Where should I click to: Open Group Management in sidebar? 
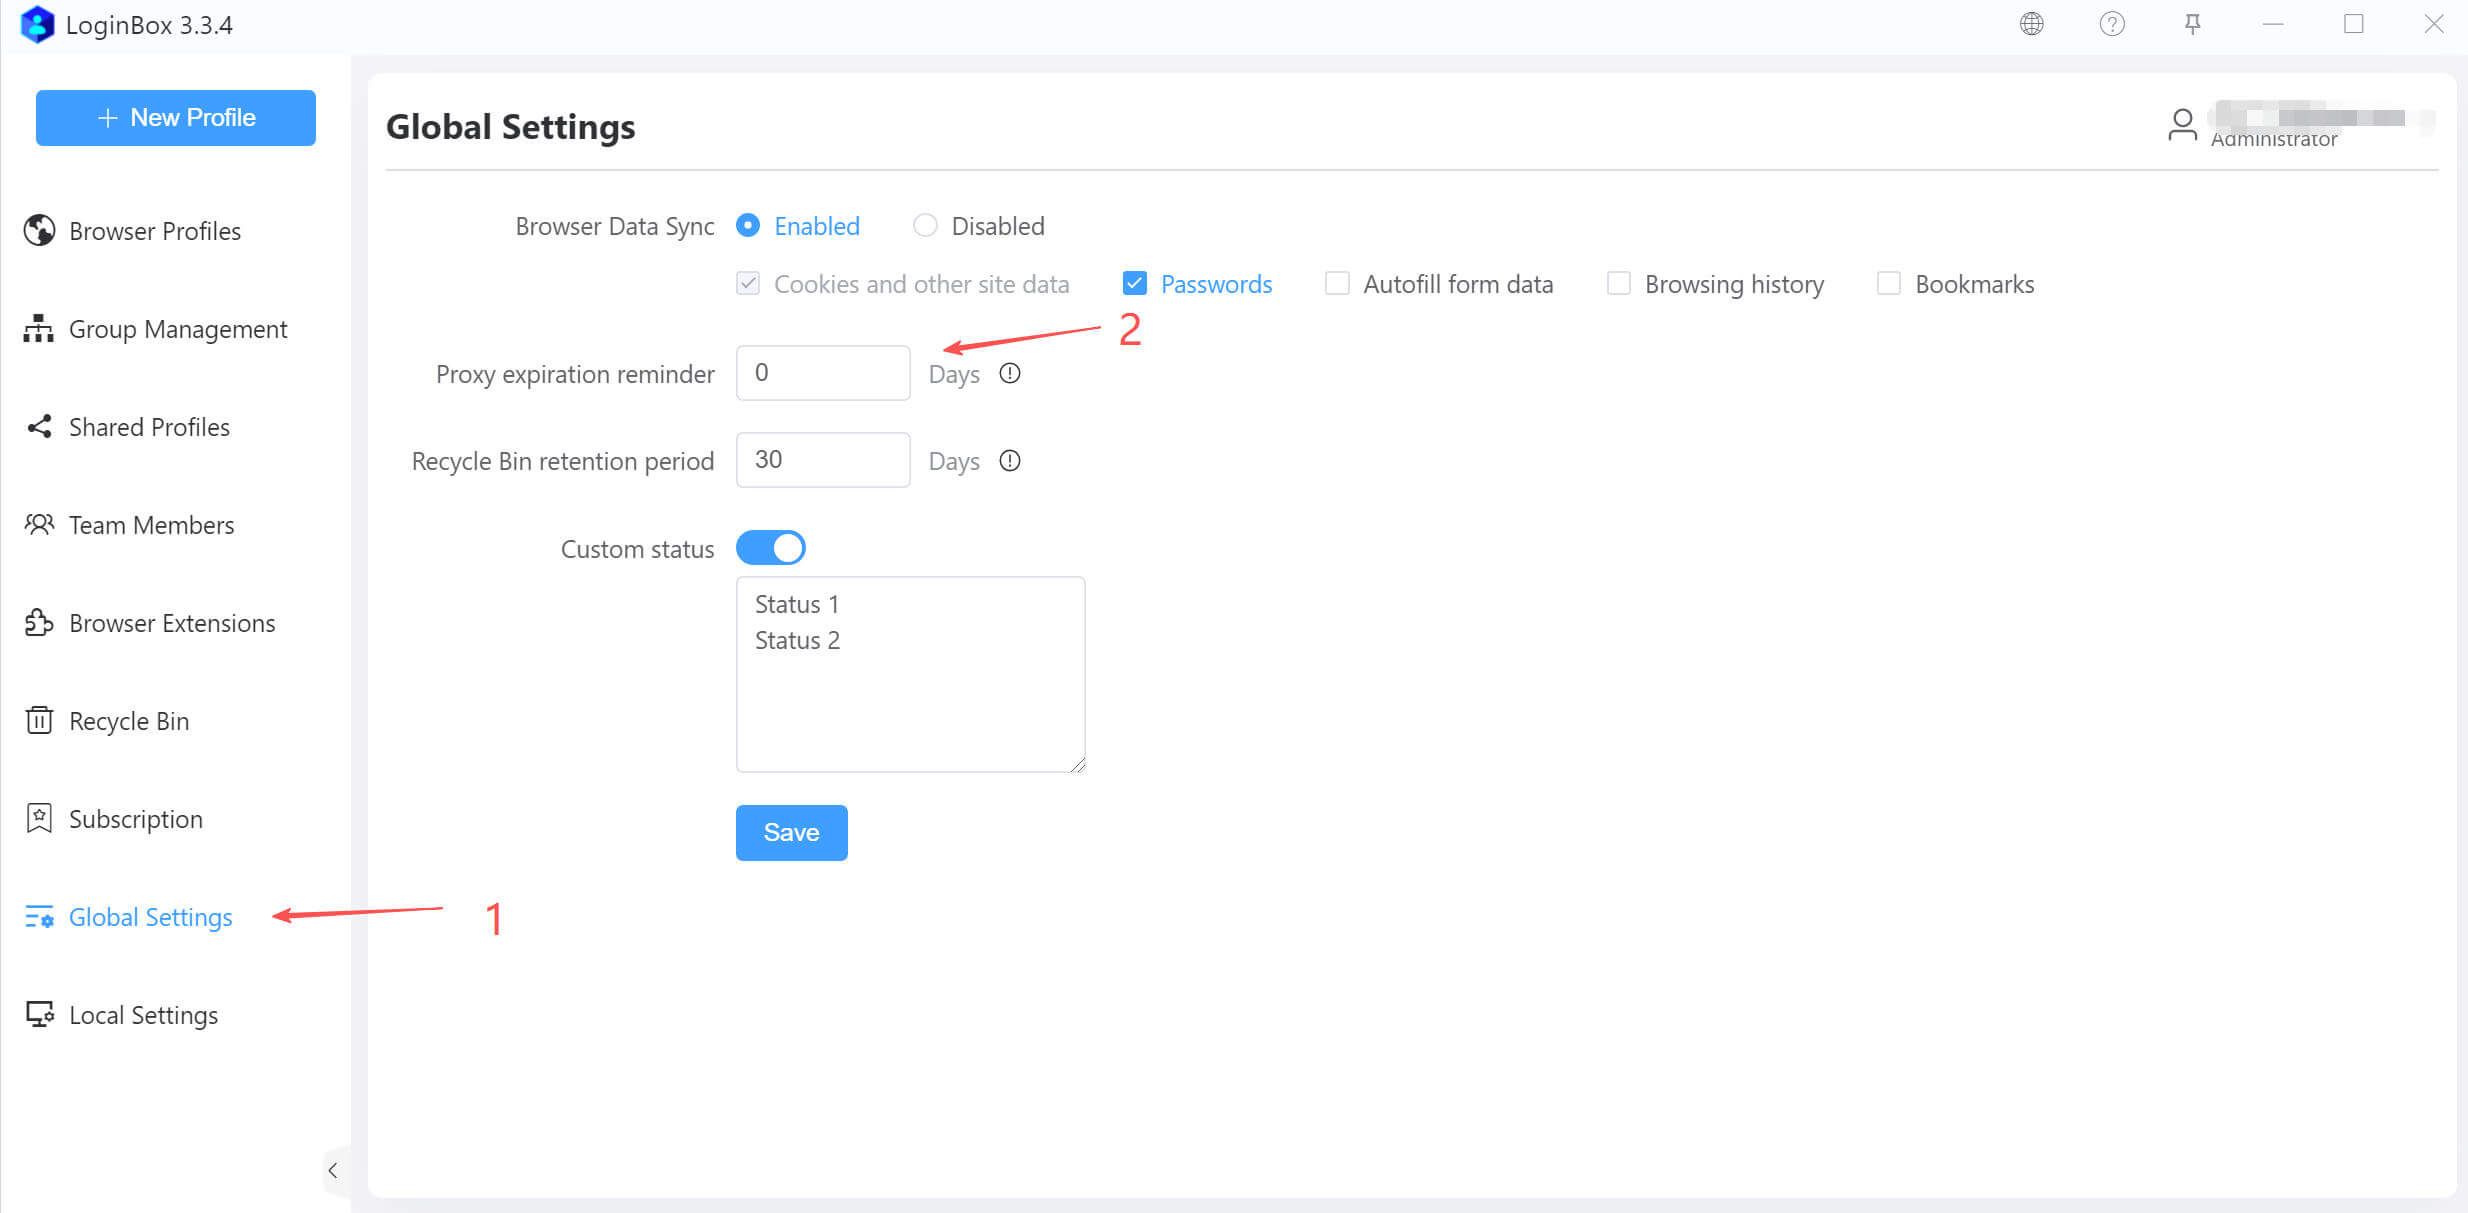click(177, 329)
